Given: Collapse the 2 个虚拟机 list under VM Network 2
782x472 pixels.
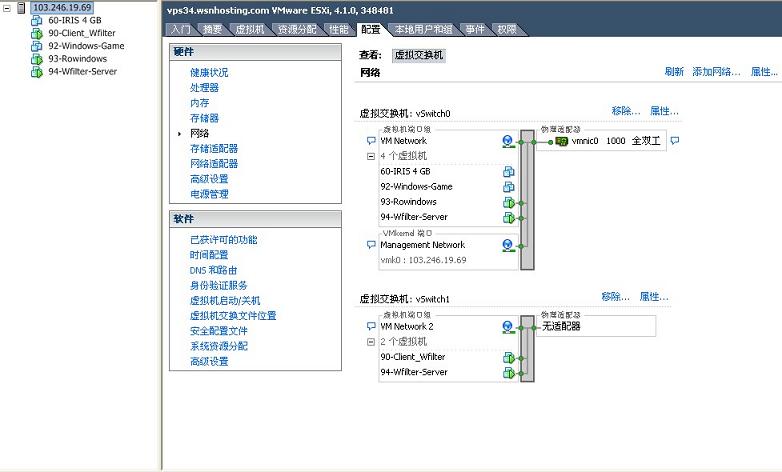Looking at the screenshot, I should [371, 342].
